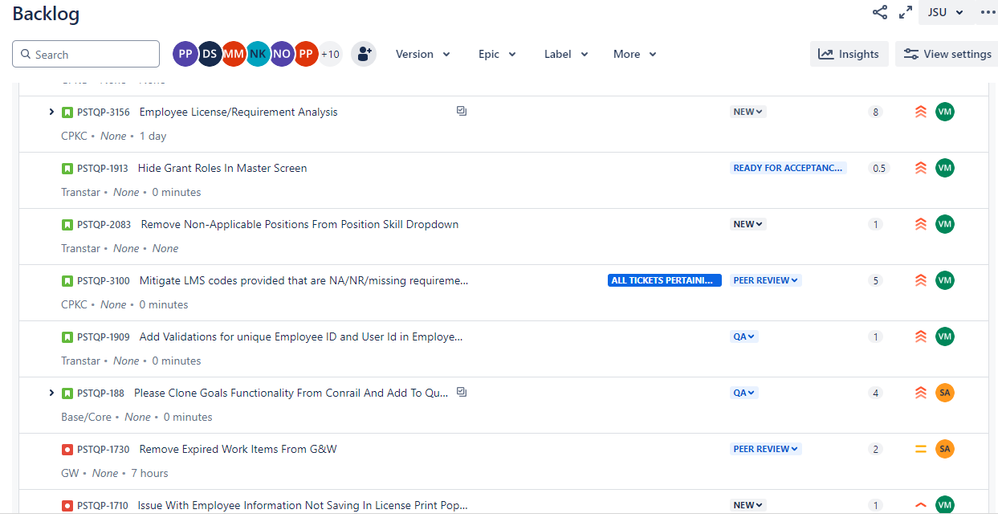998x514 pixels.
Task: Open the Insights panel
Action: 849,54
